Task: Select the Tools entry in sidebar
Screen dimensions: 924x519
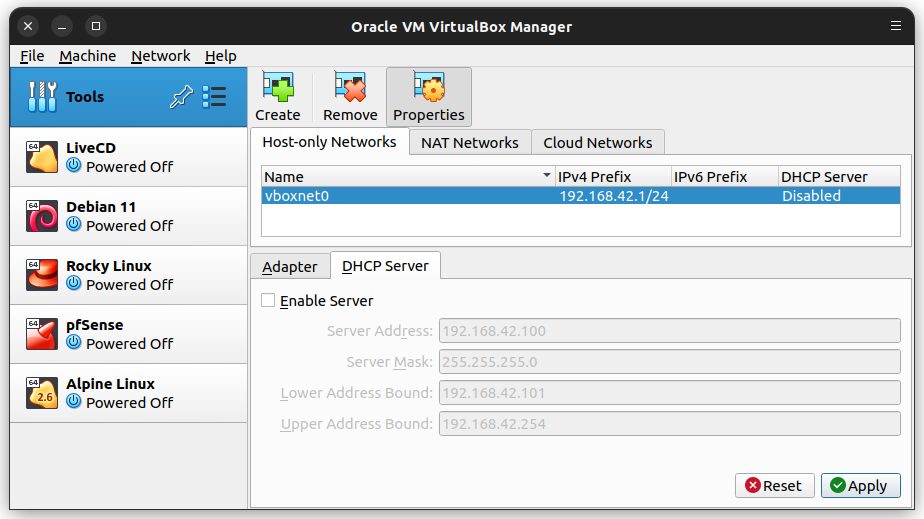Action: pos(128,97)
